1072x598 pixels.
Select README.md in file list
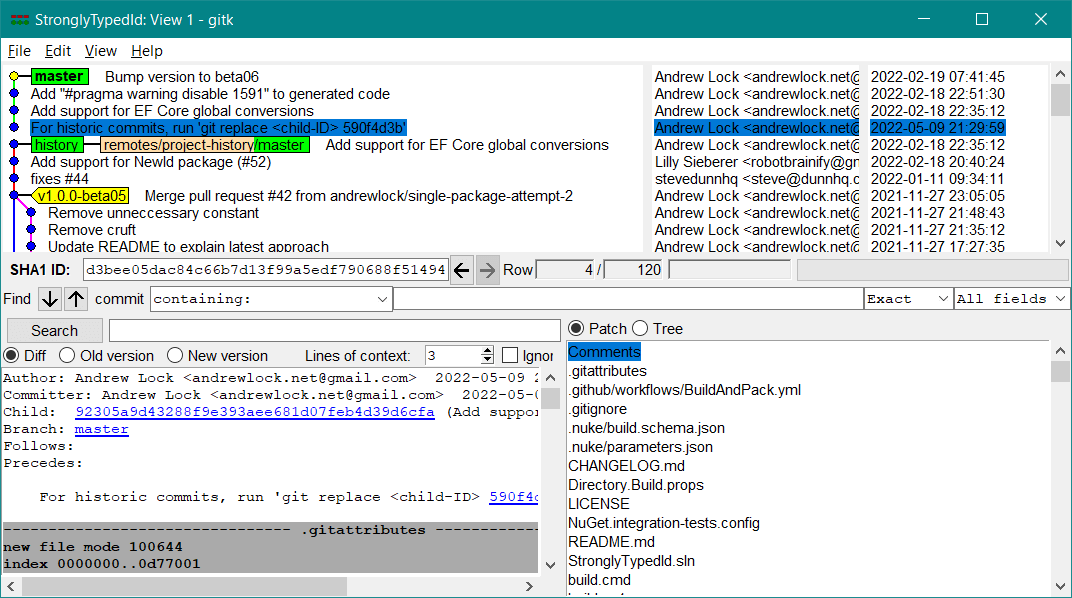click(x=611, y=542)
